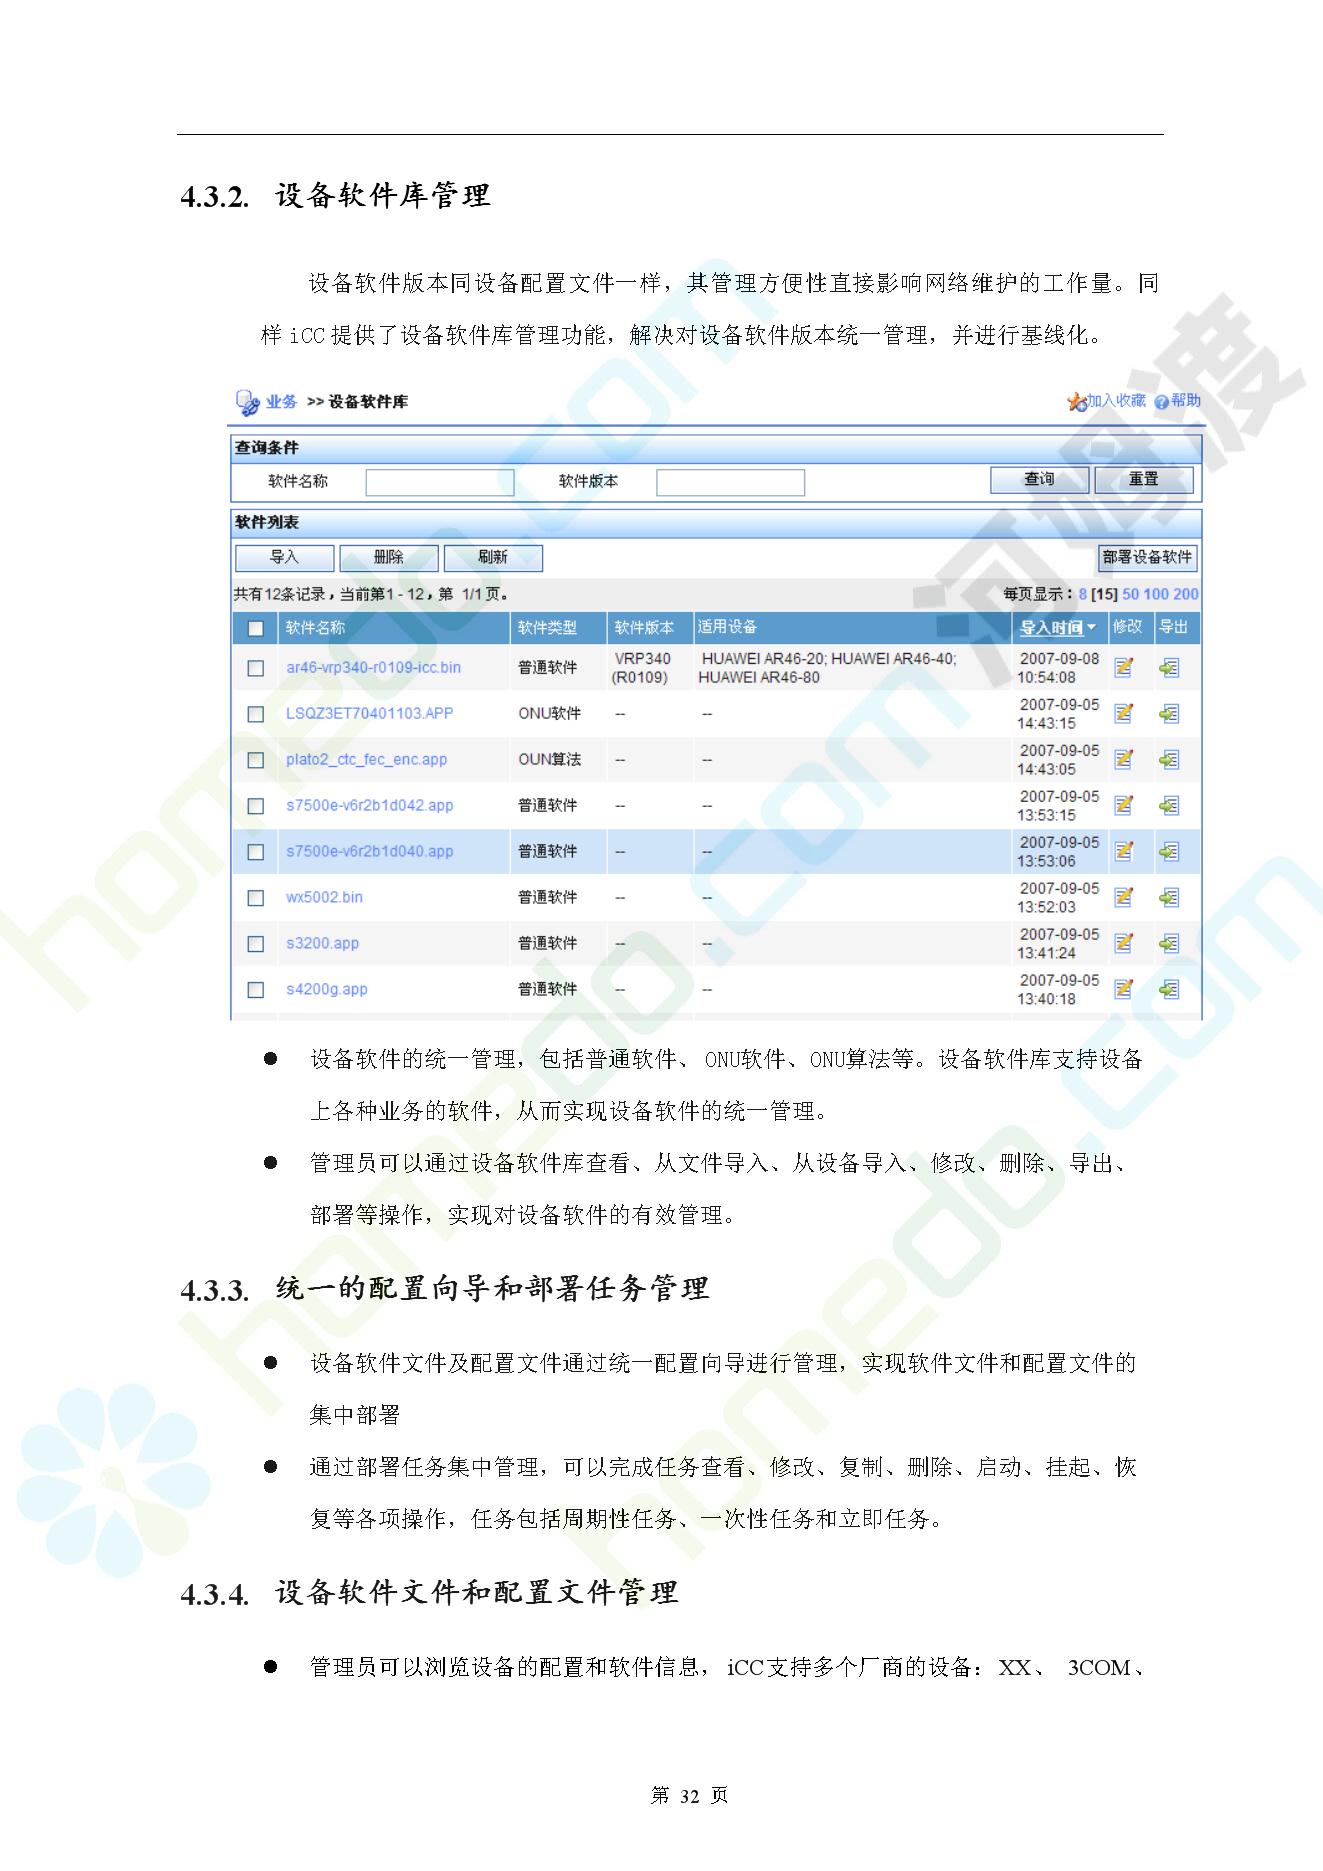Click the 业务 icon in breadcrumb
Image resolution: width=1323 pixels, height=1871 pixels.
click(x=247, y=402)
